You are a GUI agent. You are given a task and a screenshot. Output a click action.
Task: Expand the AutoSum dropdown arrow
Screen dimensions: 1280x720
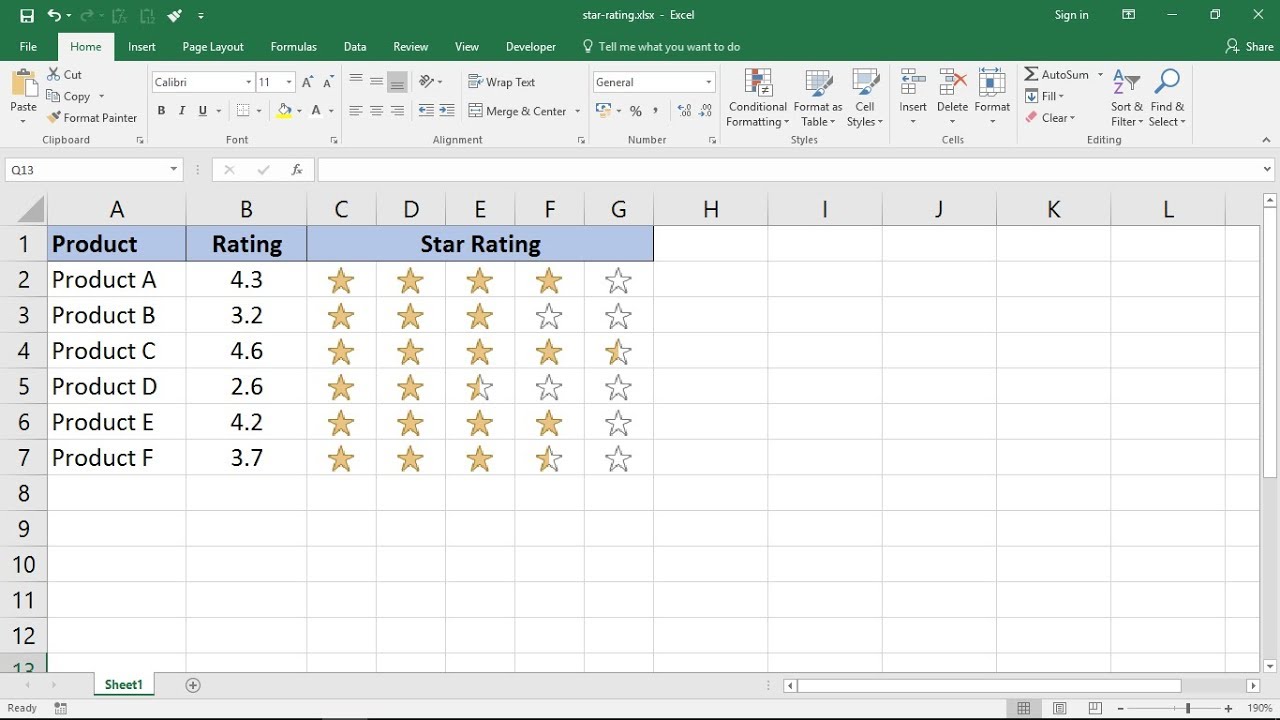pos(1100,75)
